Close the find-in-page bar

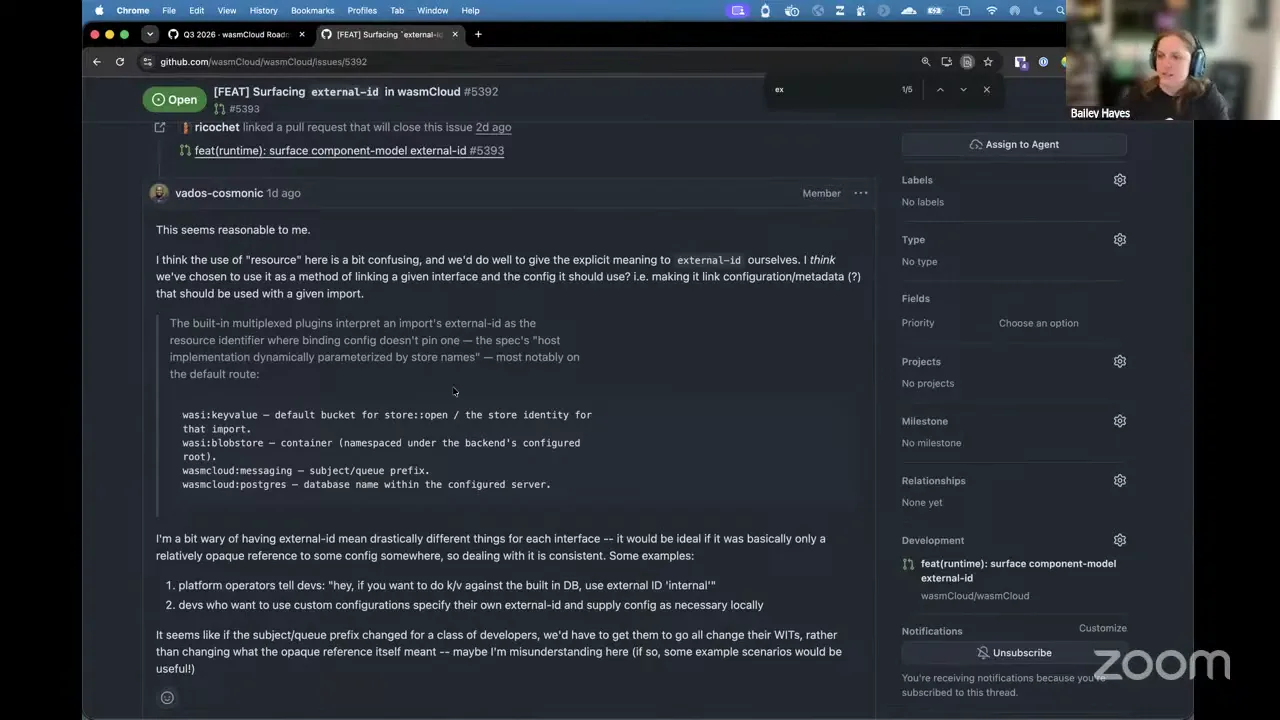tap(986, 90)
